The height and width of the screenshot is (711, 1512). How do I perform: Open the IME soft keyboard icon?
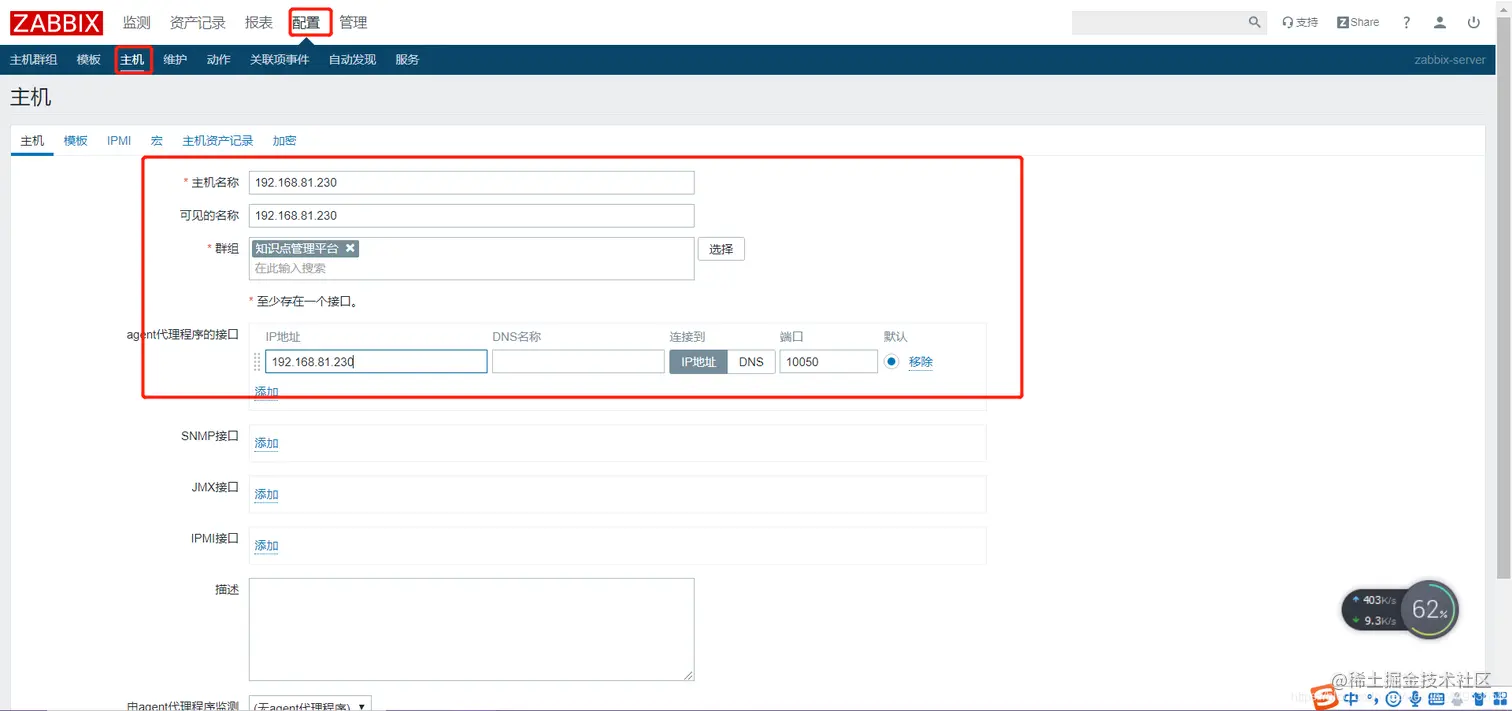pyautogui.click(x=1435, y=699)
